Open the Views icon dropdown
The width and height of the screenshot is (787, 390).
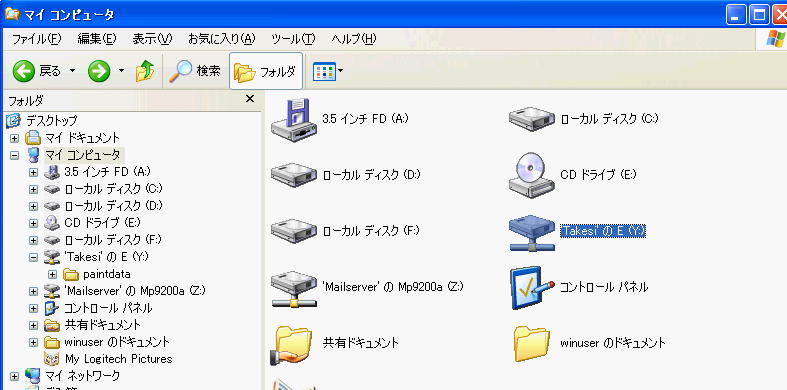[328, 71]
